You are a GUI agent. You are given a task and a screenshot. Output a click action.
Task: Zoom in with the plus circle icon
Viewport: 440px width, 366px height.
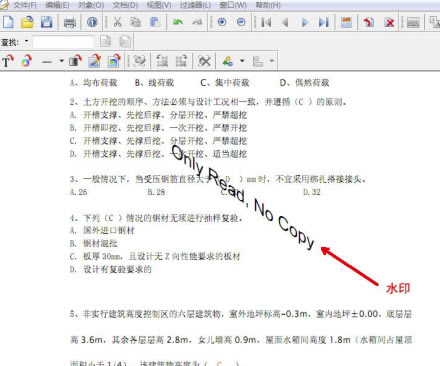222,22
